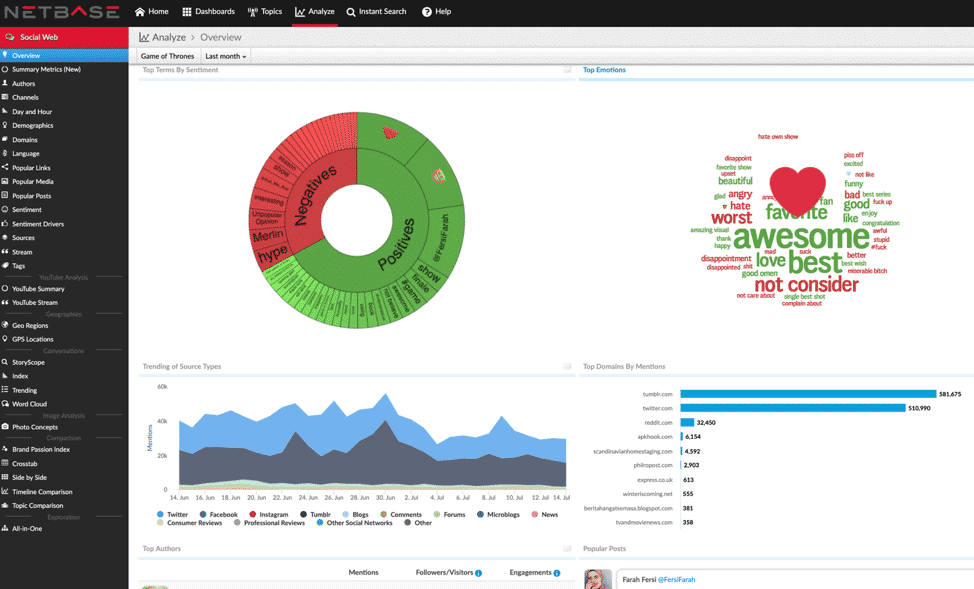The height and width of the screenshot is (589, 974).
Task: Open Top Terms By Sentiment widget menu
Action: (x=567, y=70)
